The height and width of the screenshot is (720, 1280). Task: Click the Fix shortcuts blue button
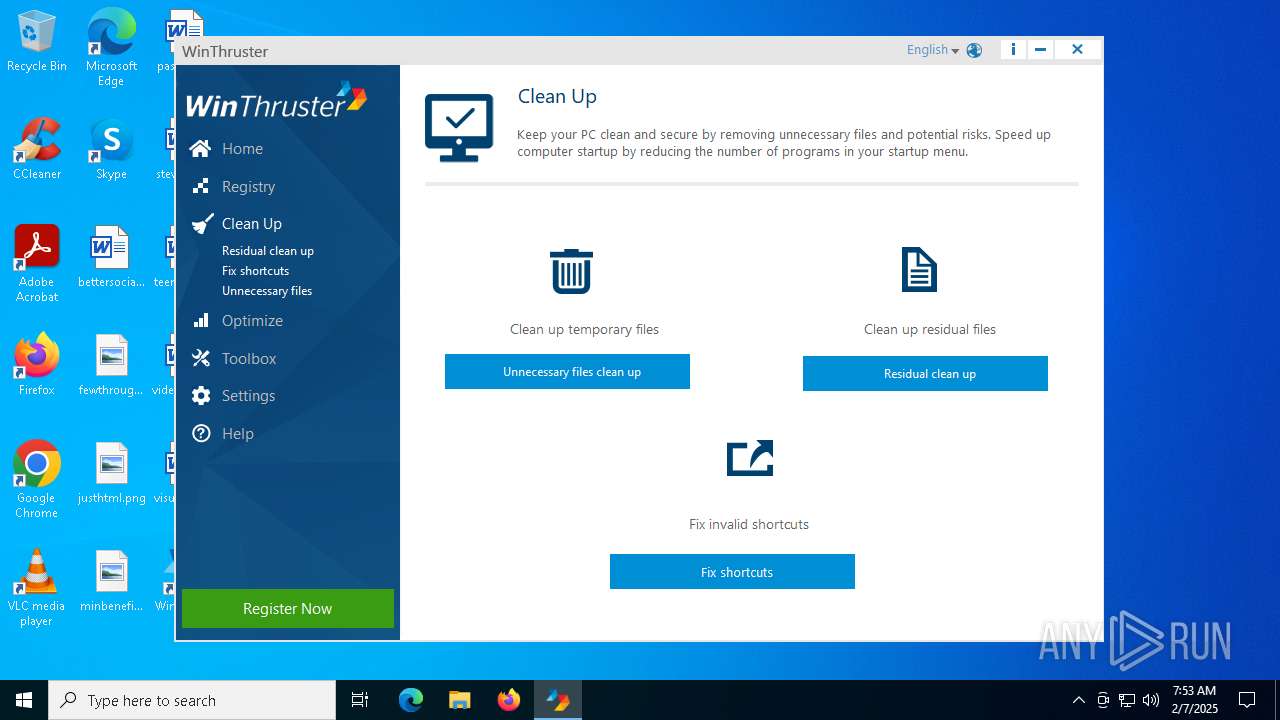click(x=732, y=572)
